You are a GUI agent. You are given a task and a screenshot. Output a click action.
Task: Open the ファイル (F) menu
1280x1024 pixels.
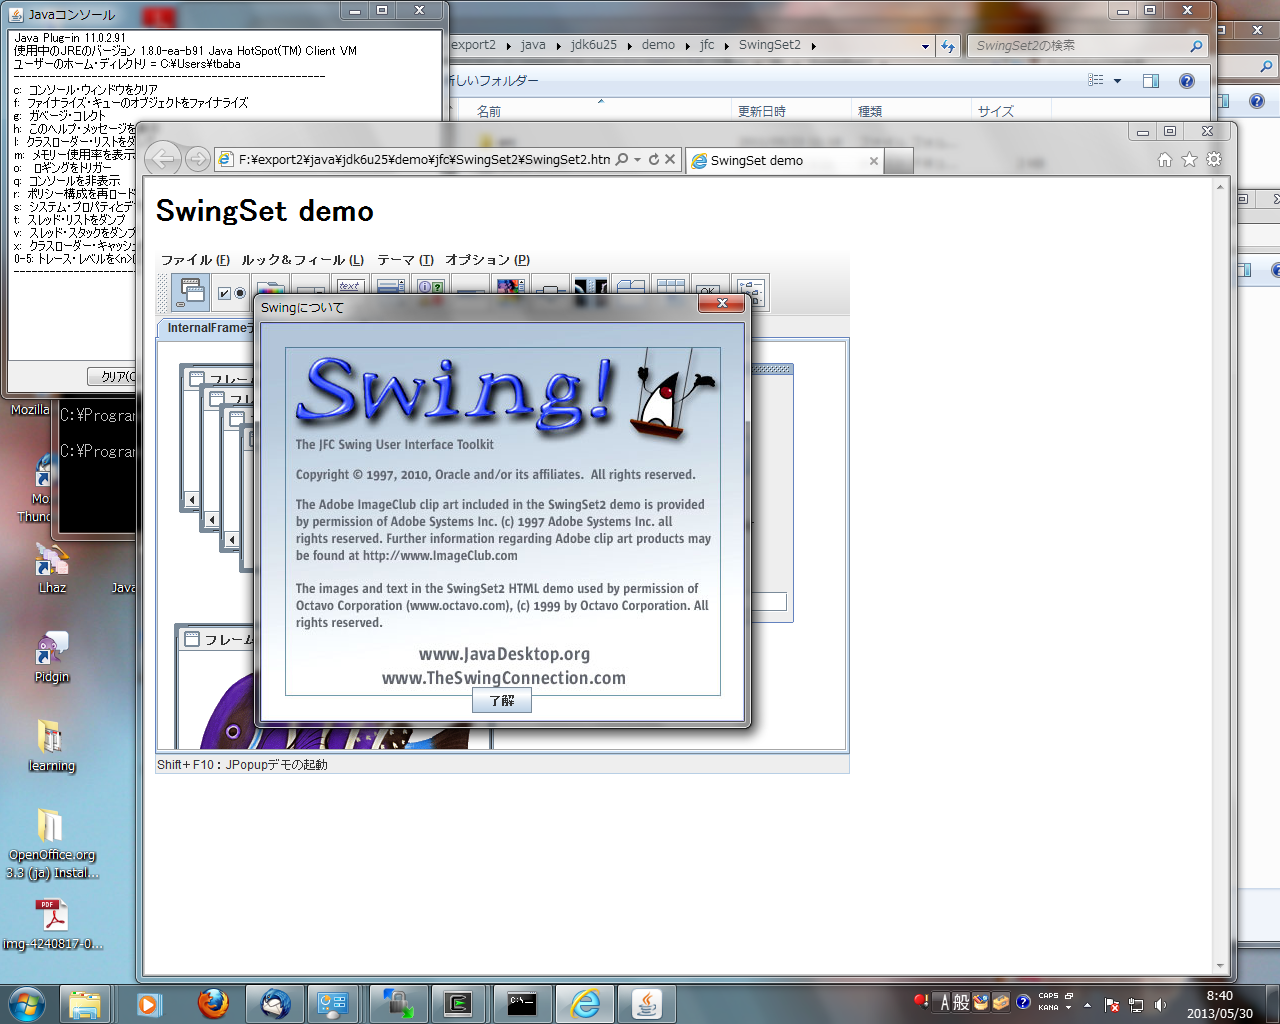pos(195,260)
